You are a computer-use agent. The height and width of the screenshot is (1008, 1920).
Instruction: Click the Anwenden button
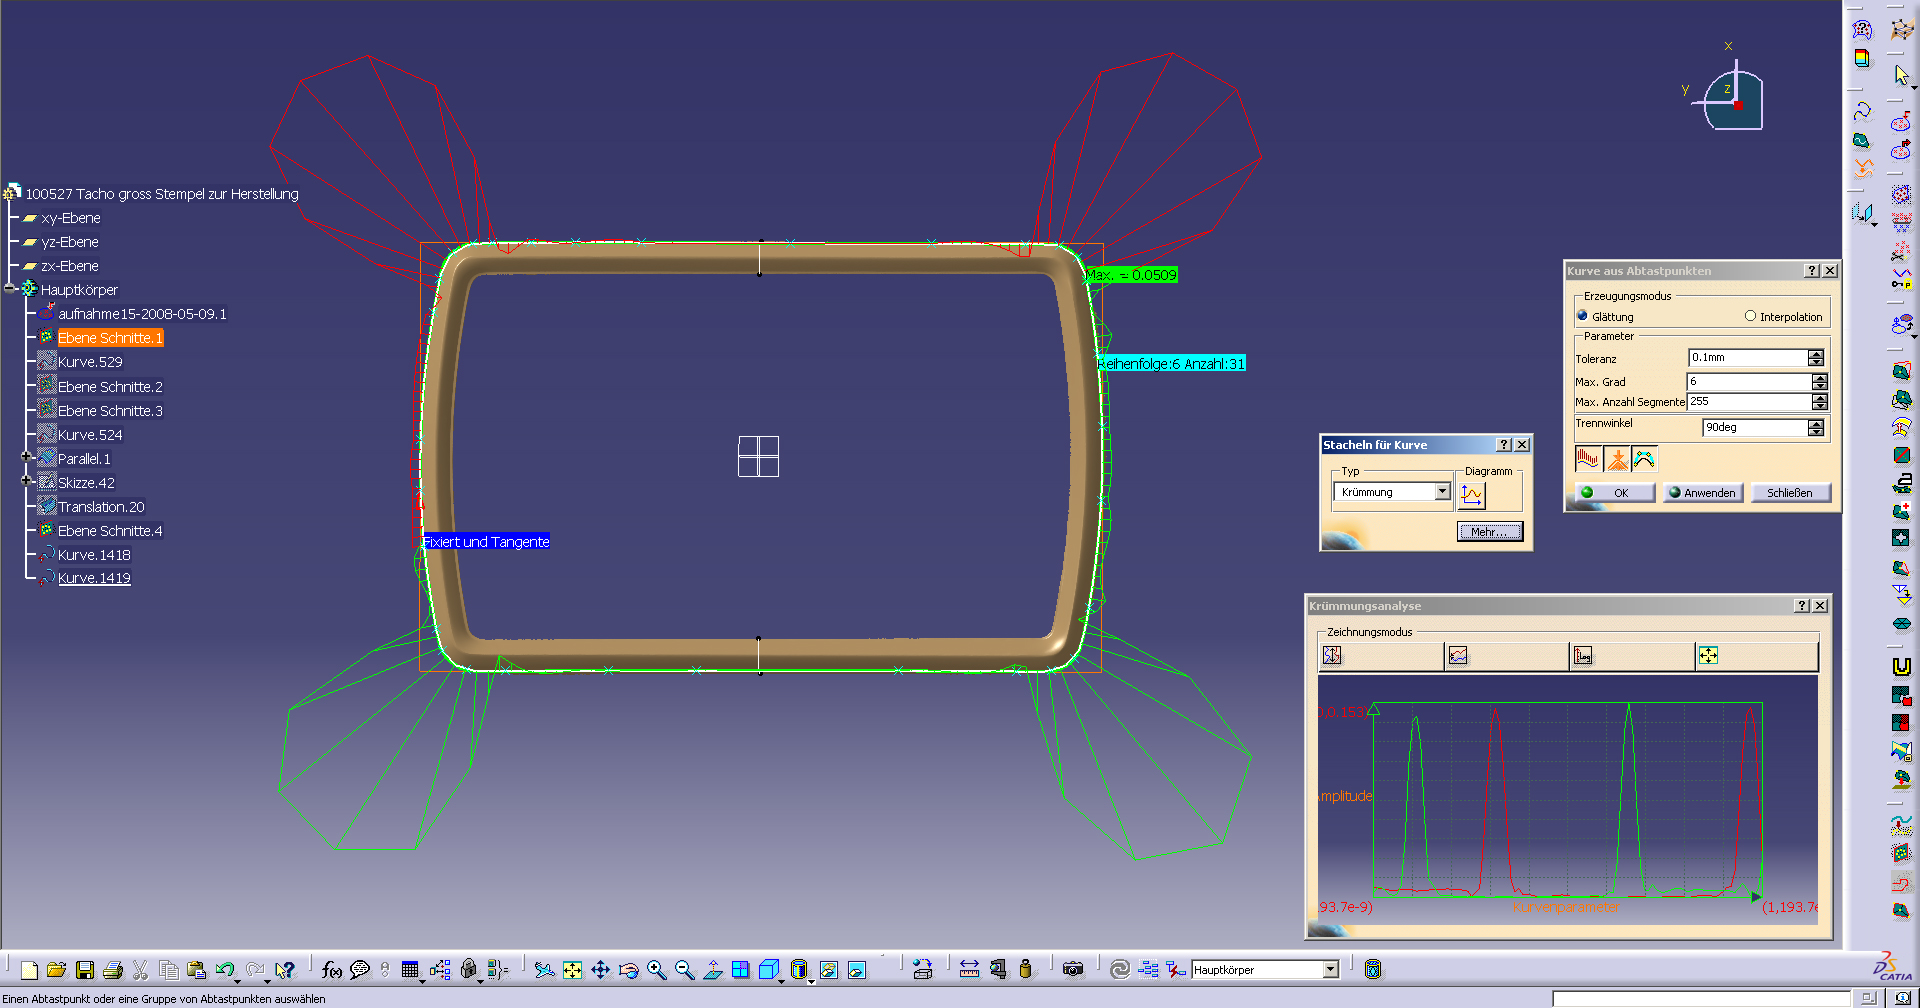click(x=1703, y=493)
